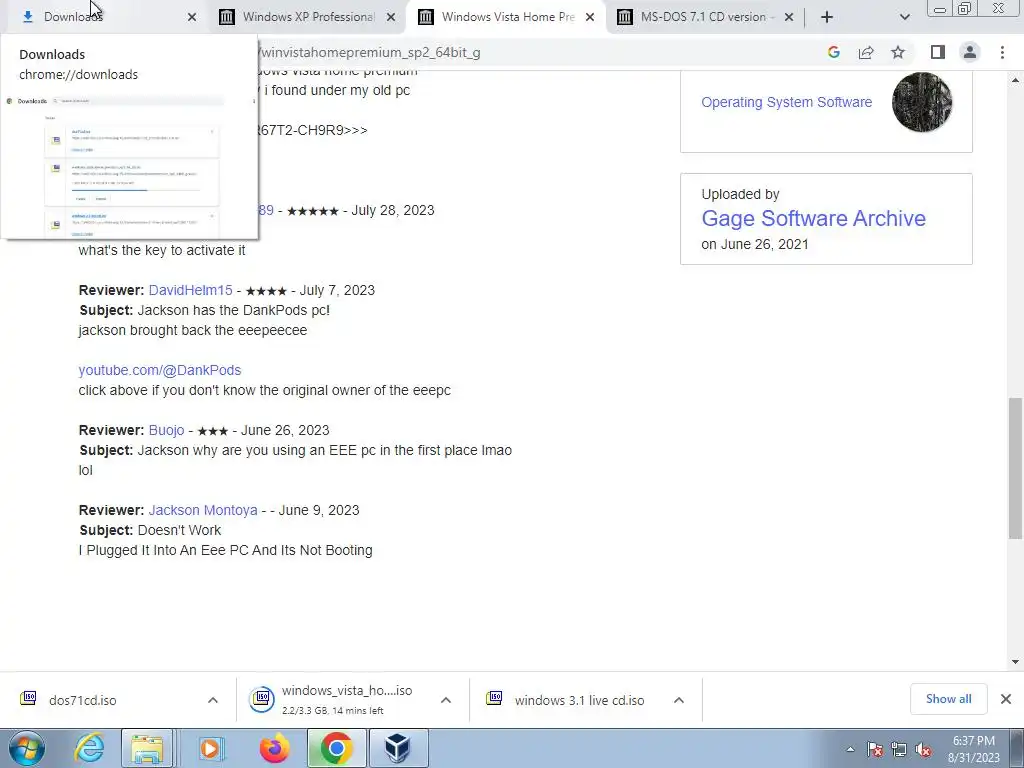Launch Firefox from taskbar
Image resolution: width=1024 pixels, height=768 pixels.
274,748
